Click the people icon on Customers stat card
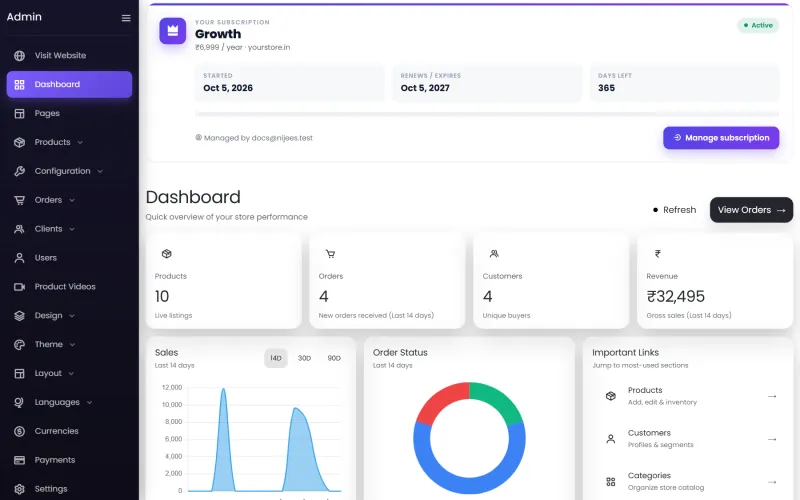 pyautogui.click(x=494, y=254)
